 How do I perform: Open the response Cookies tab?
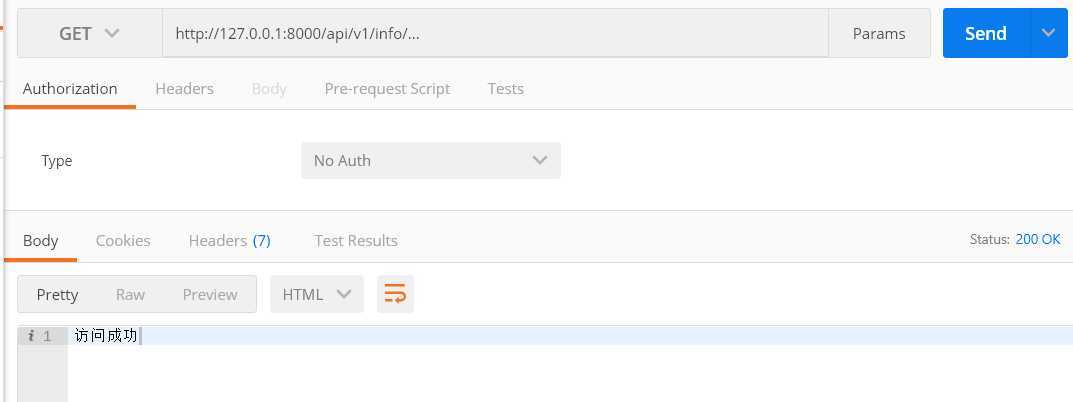123,240
